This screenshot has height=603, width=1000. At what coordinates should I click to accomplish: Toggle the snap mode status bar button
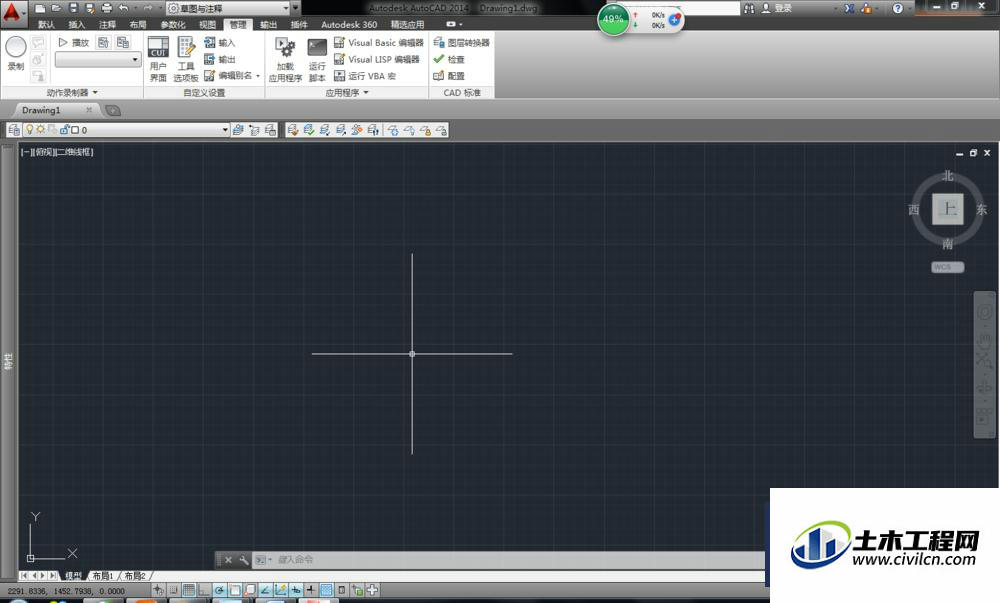coord(173,590)
